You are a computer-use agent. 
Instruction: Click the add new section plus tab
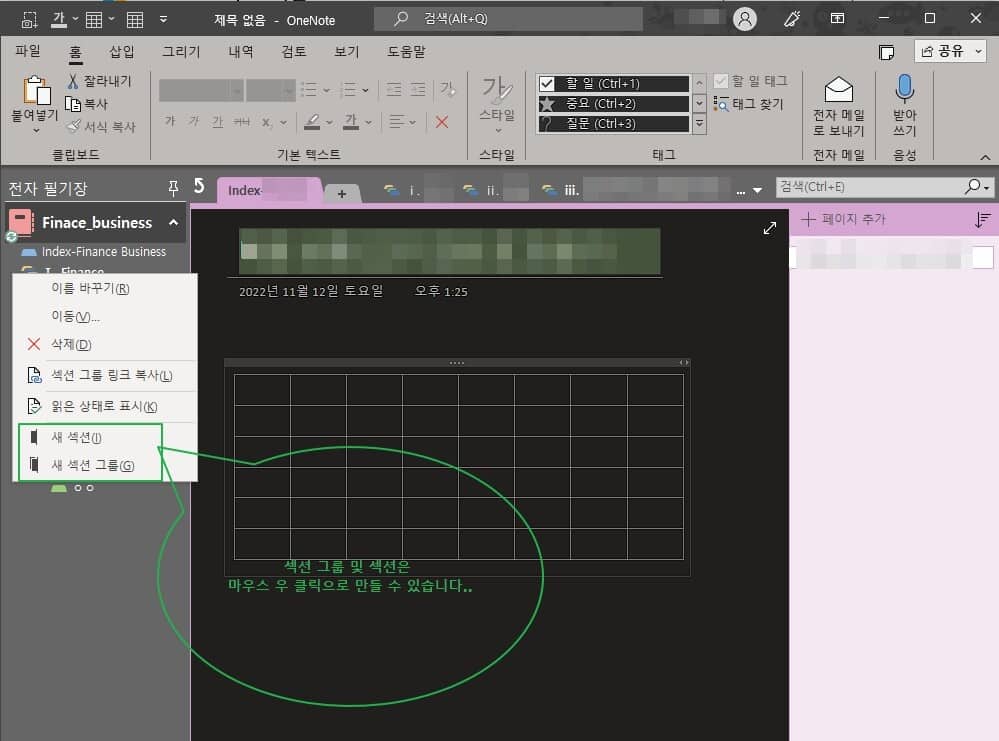point(342,193)
